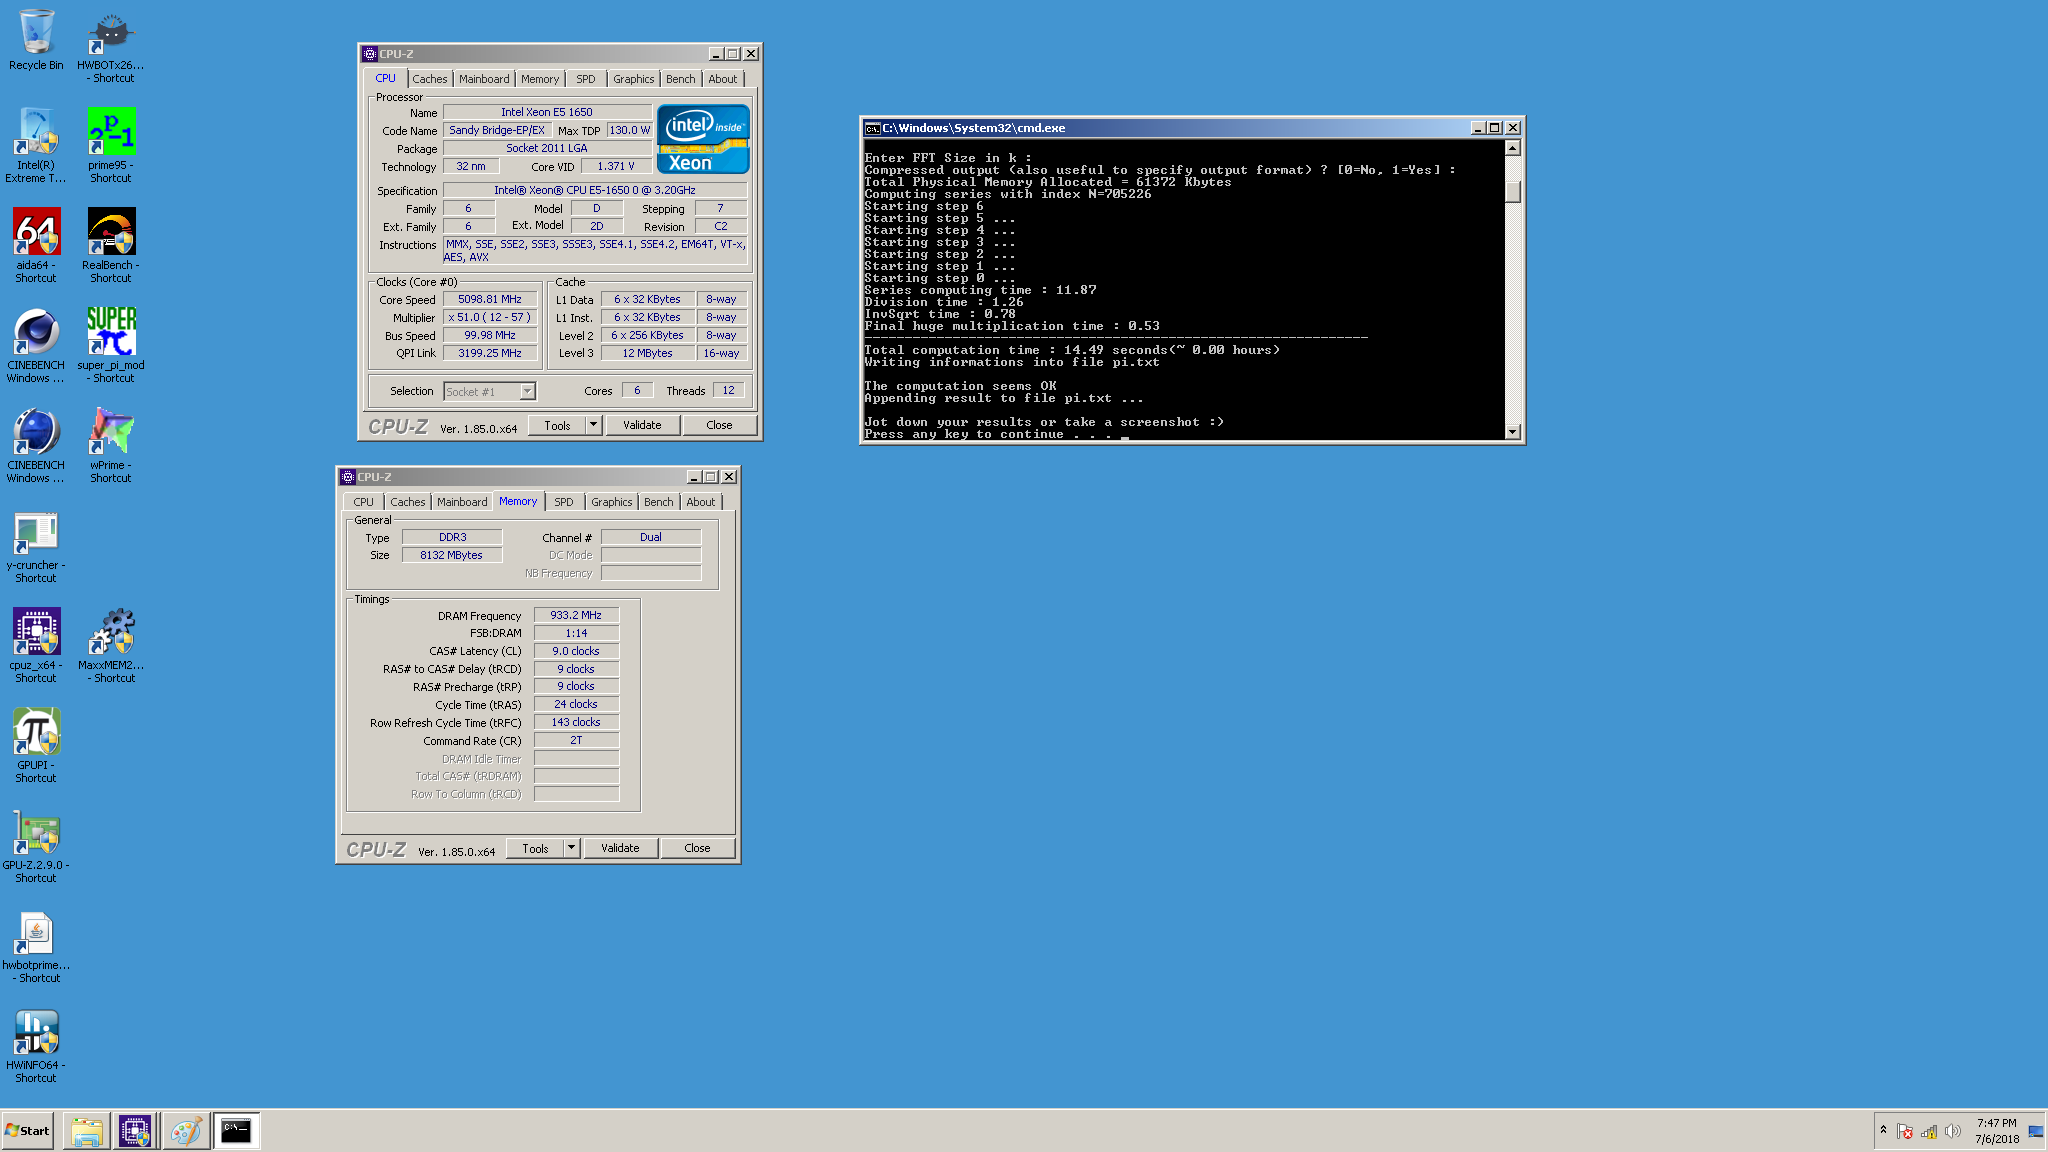Open MaxxMEM2 shortcut icon
The height and width of the screenshot is (1152, 2048).
[111, 646]
